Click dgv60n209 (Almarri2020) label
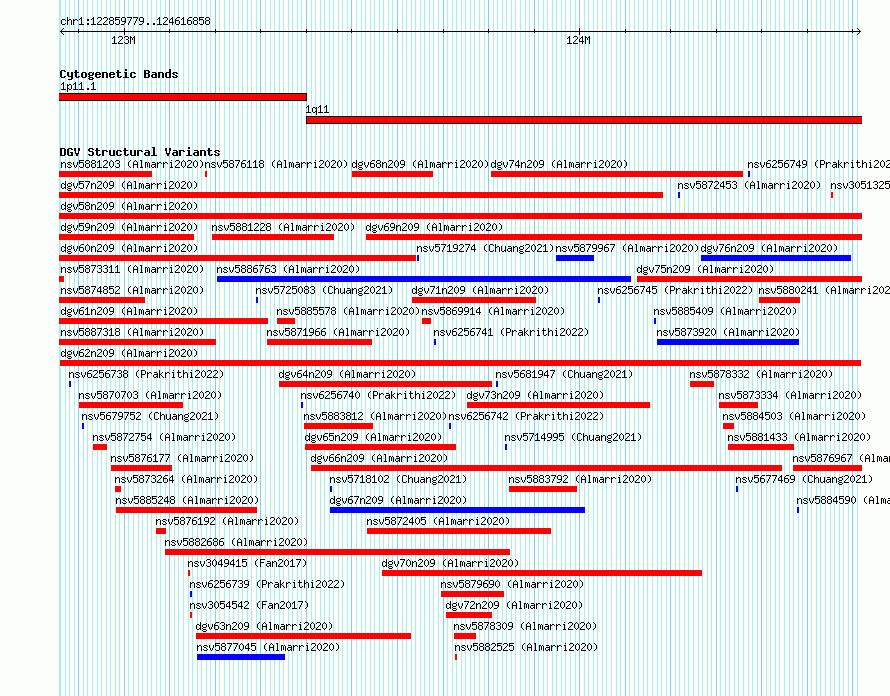 [129, 248]
